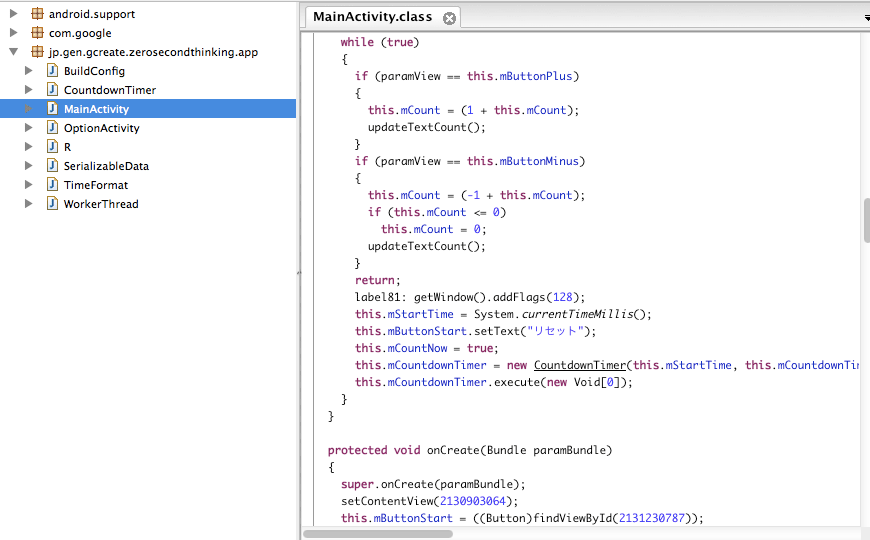
Task: Click the SerializableData class file icon
Action: point(53,166)
